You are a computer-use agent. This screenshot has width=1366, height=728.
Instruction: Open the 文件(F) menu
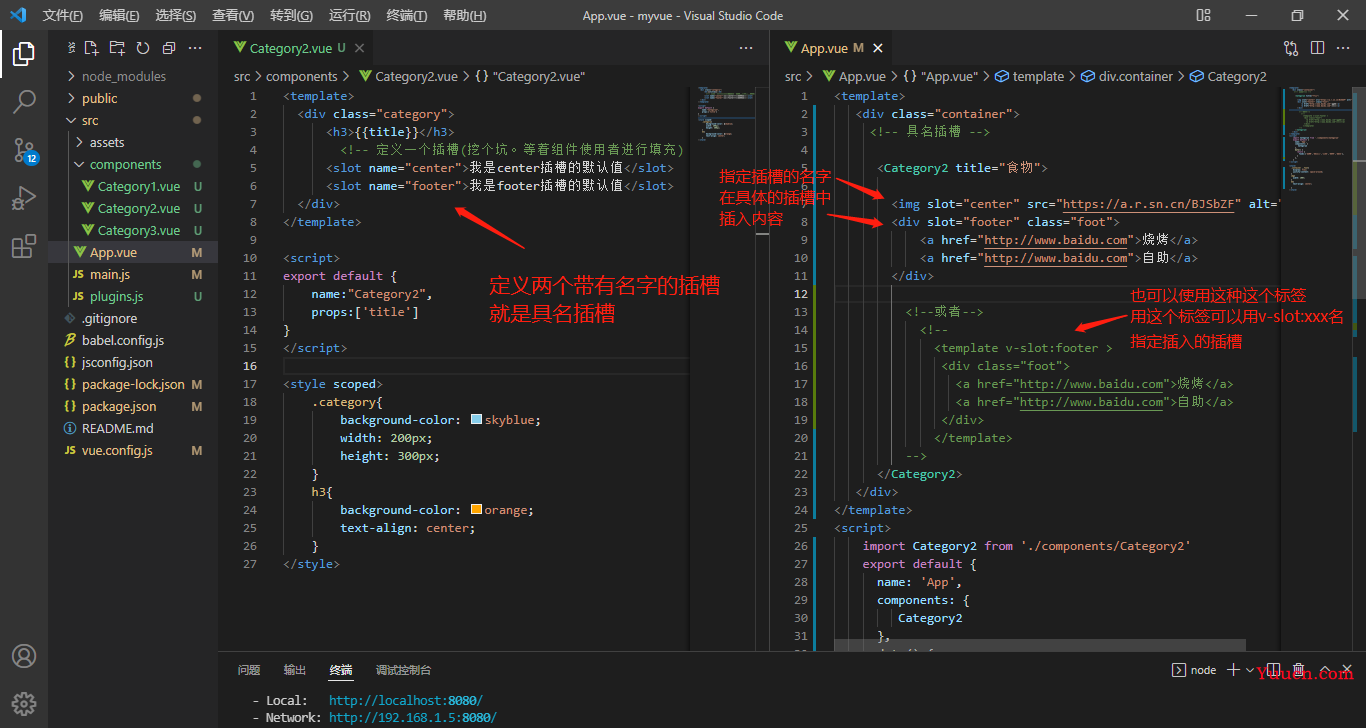(x=63, y=15)
